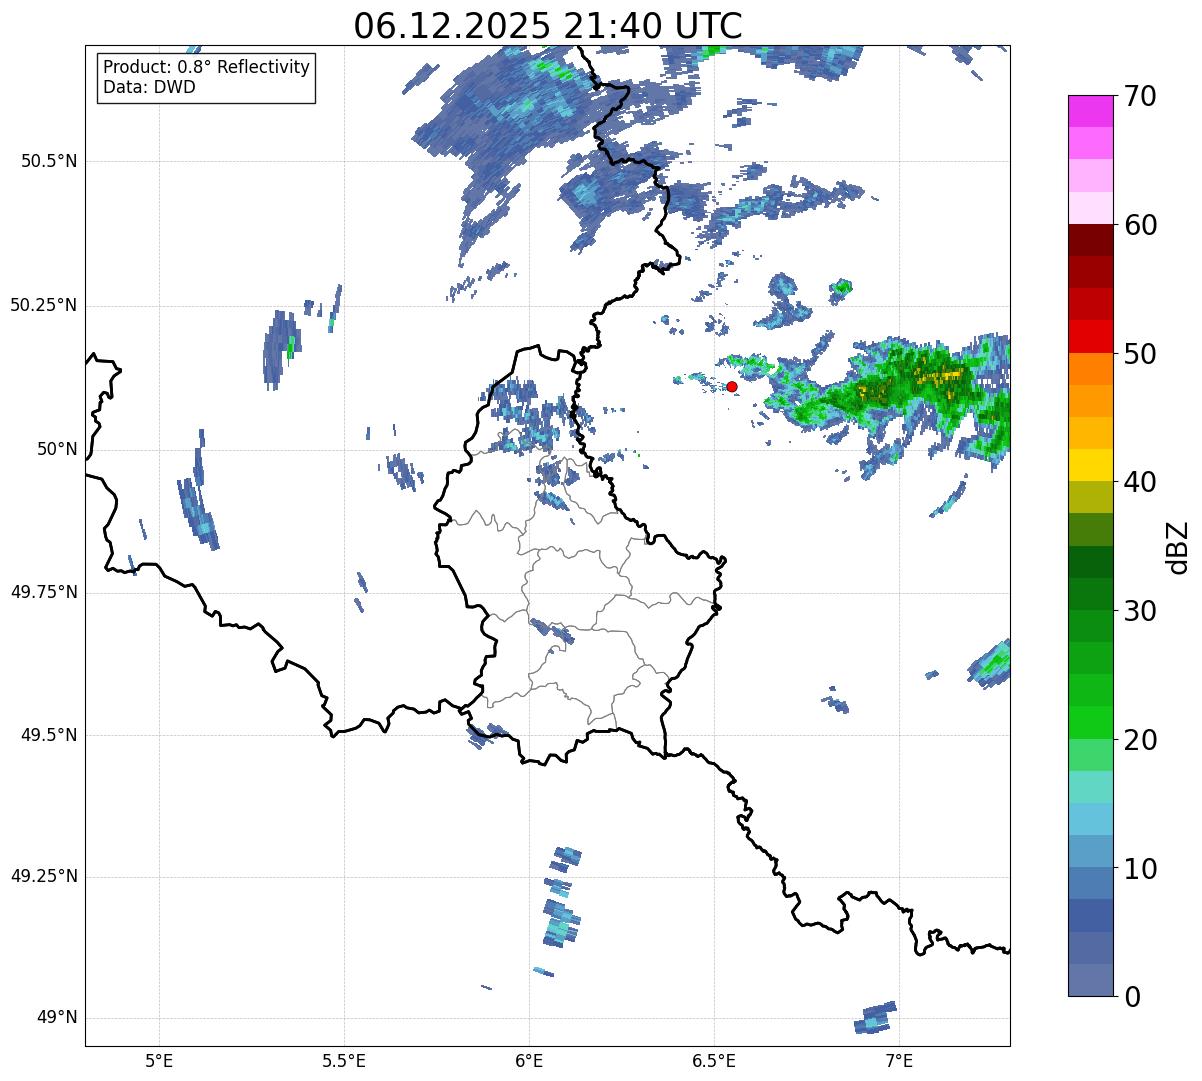The width and height of the screenshot is (1202, 1081).
Task: Click the "dBZ" colorbar label
Action: tap(1177, 546)
